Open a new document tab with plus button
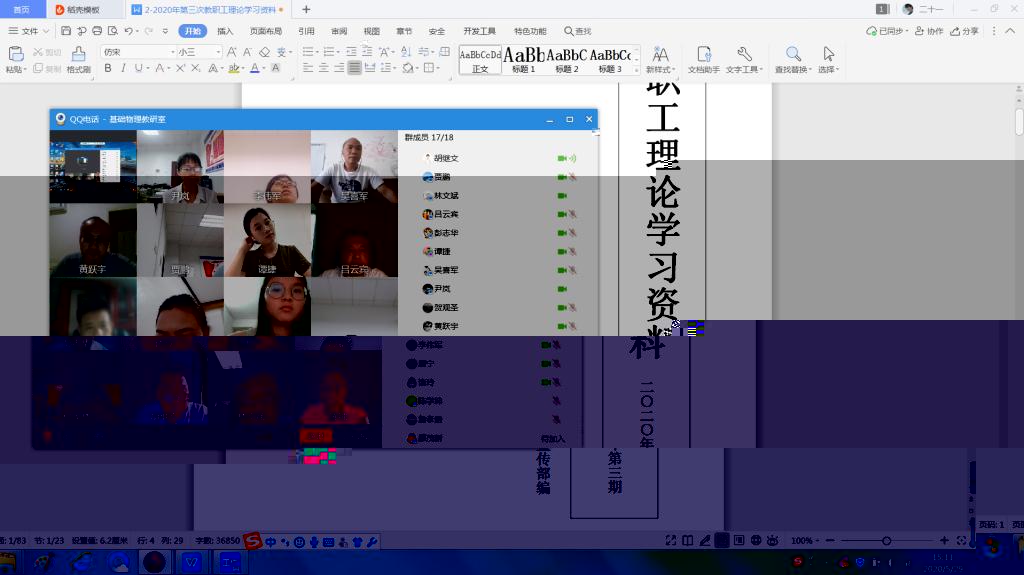 click(x=306, y=9)
